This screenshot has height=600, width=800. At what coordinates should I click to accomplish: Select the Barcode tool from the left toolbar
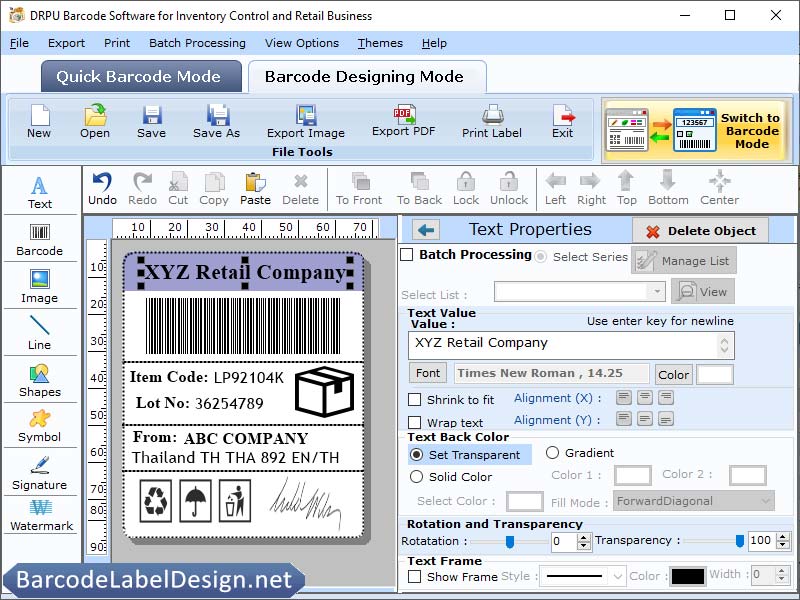point(40,238)
